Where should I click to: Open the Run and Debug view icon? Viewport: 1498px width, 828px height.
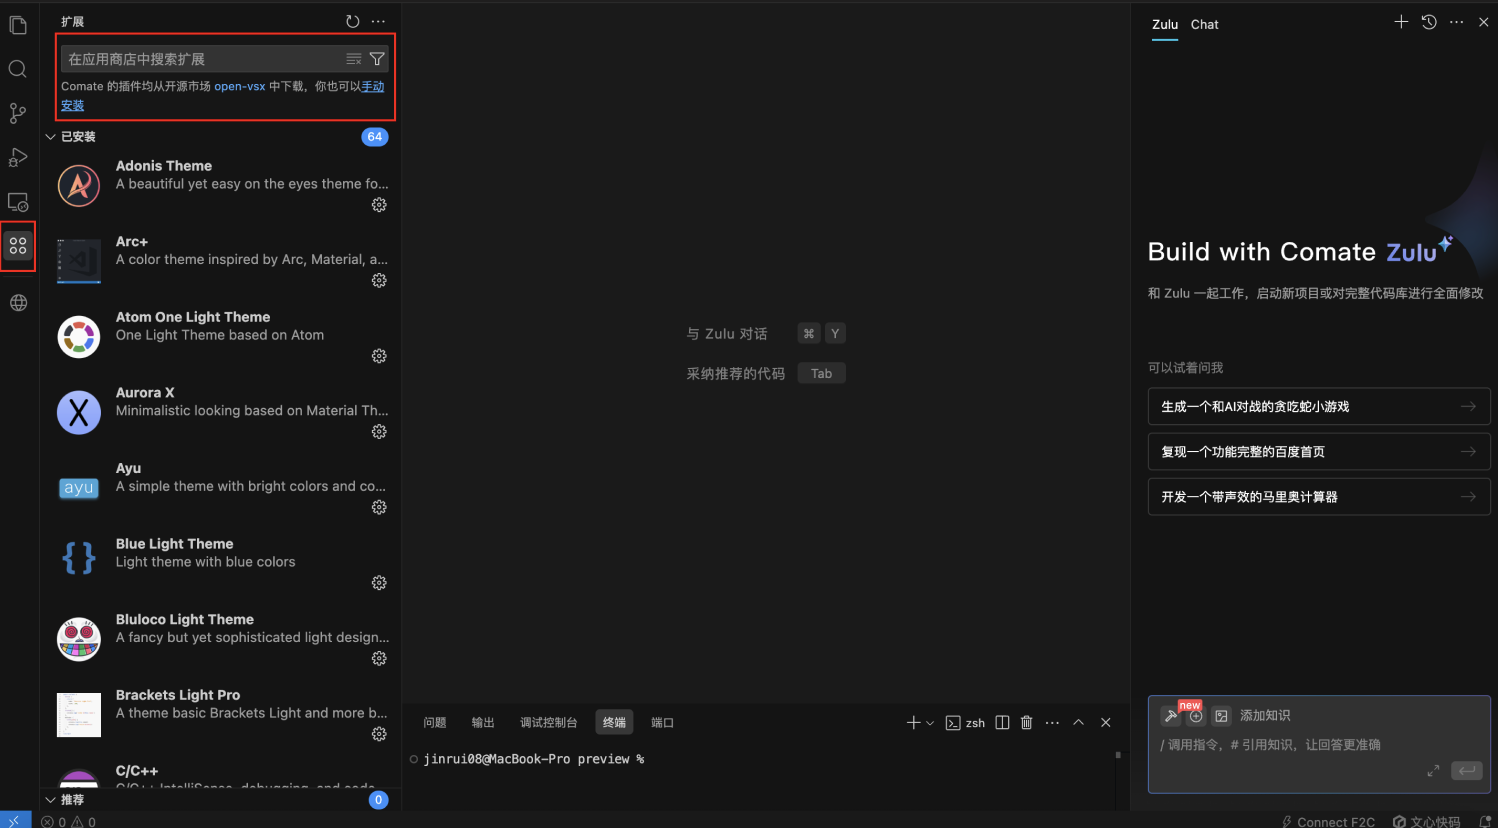pyautogui.click(x=18, y=157)
